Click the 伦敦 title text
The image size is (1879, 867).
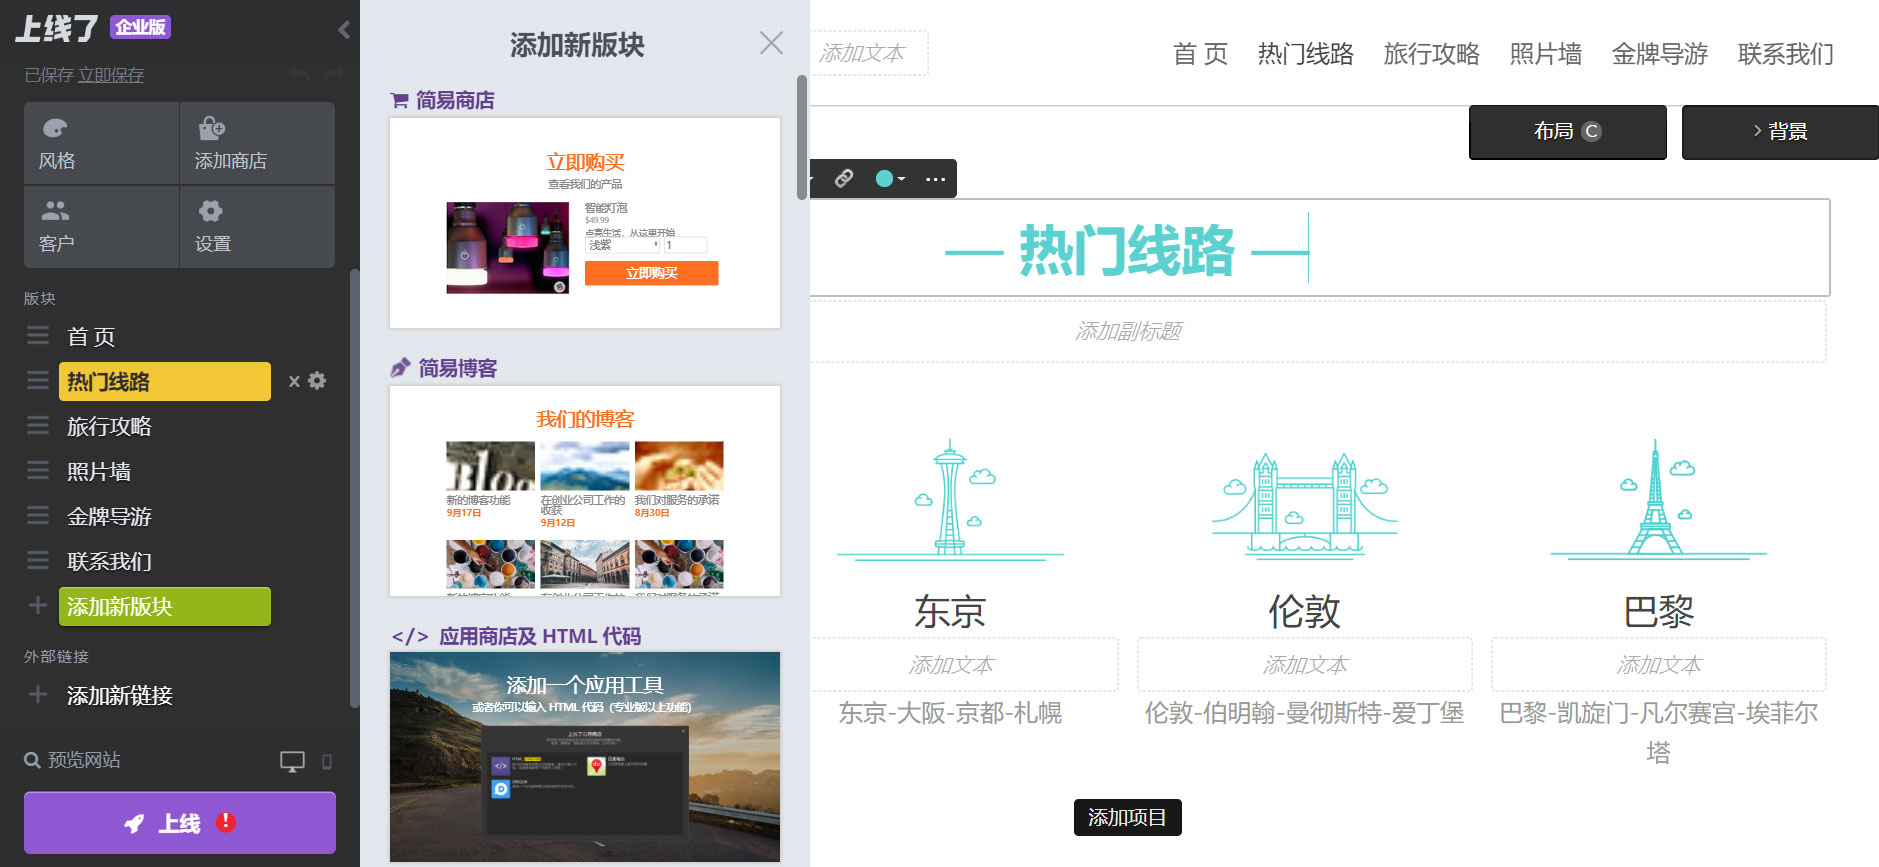pos(1304,611)
